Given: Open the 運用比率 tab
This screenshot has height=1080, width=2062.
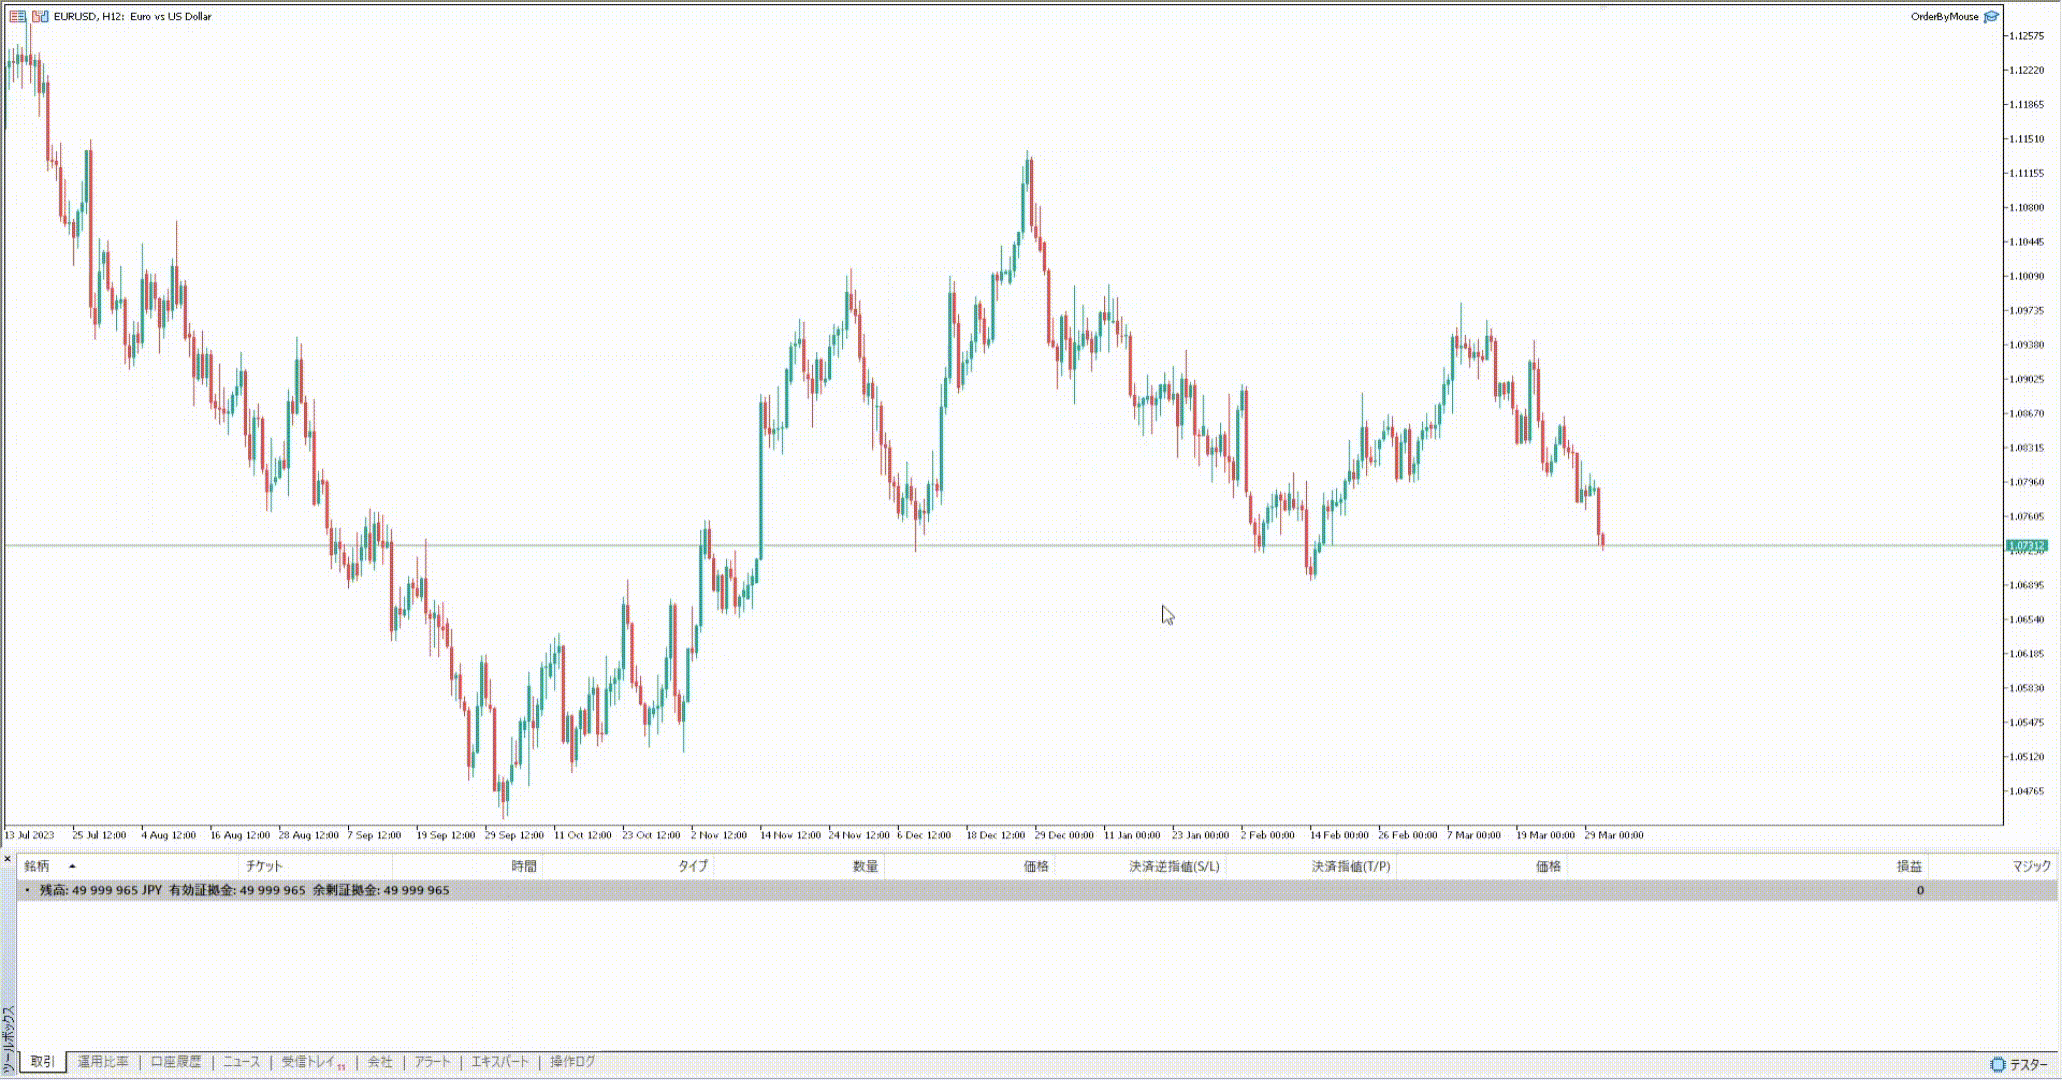Looking at the screenshot, I should pyautogui.click(x=103, y=1062).
